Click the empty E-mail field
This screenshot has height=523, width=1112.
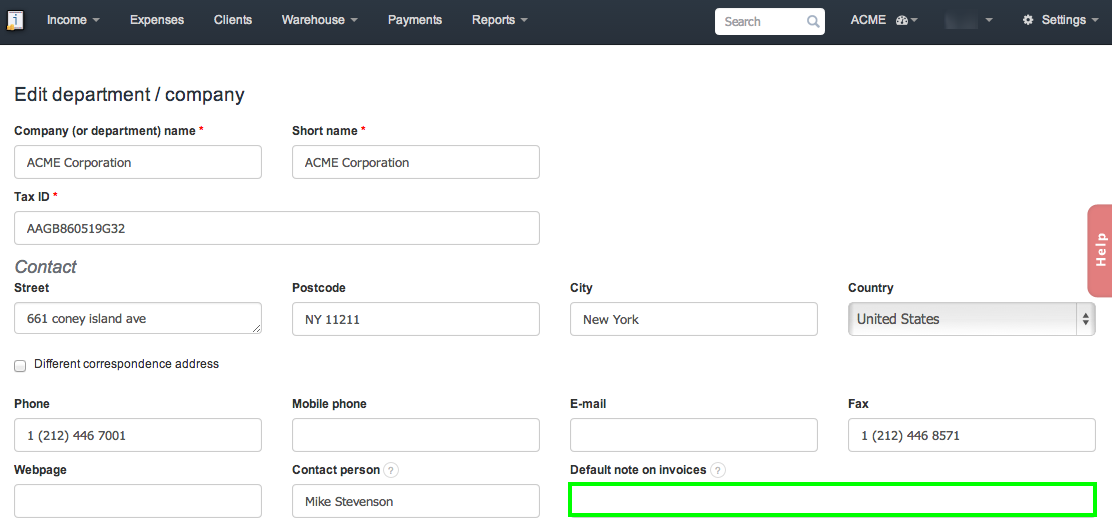(x=694, y=435)
